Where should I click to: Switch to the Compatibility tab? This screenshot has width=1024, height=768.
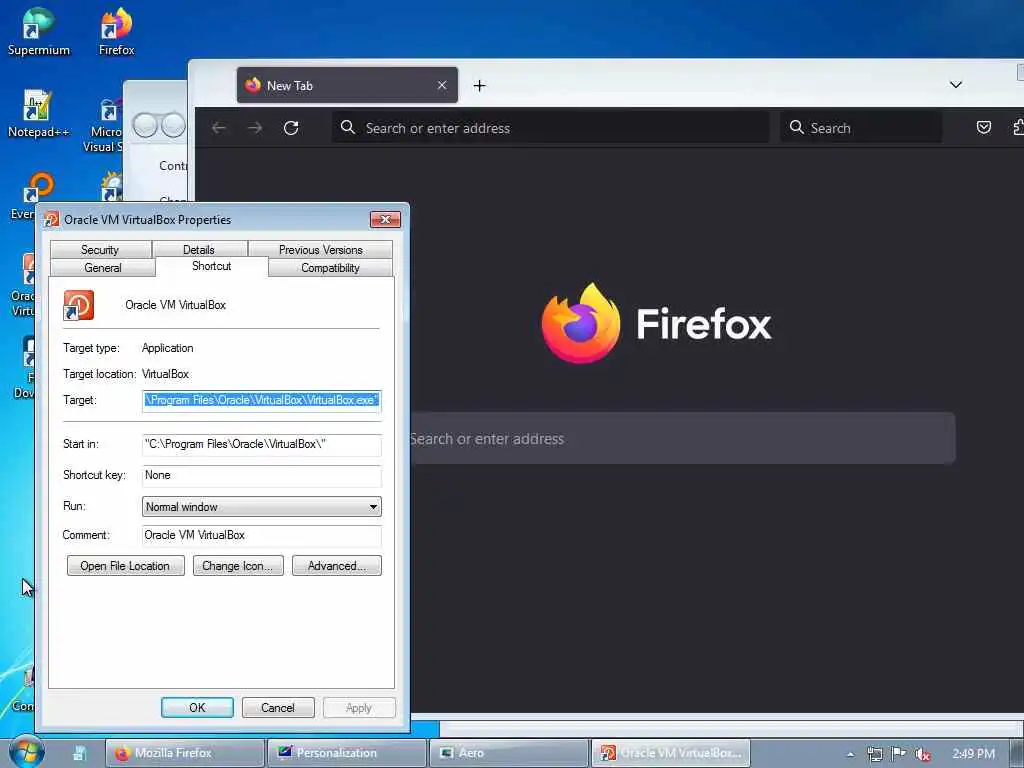[330, 268]
